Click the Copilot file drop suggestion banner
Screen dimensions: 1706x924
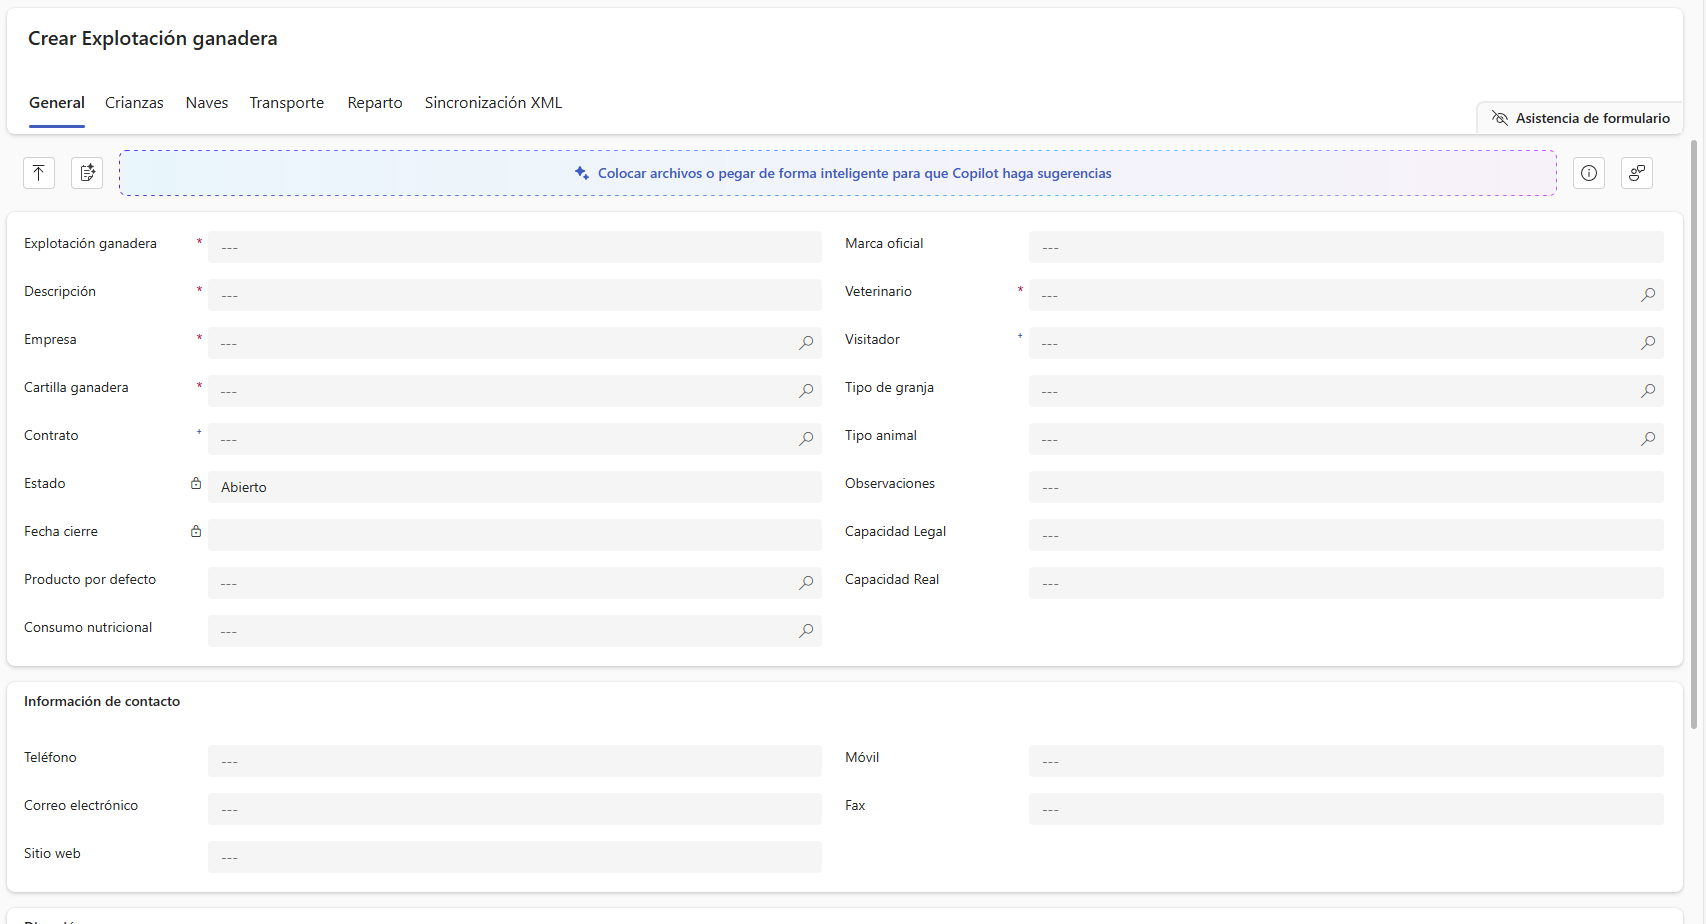tap(837, 173)
